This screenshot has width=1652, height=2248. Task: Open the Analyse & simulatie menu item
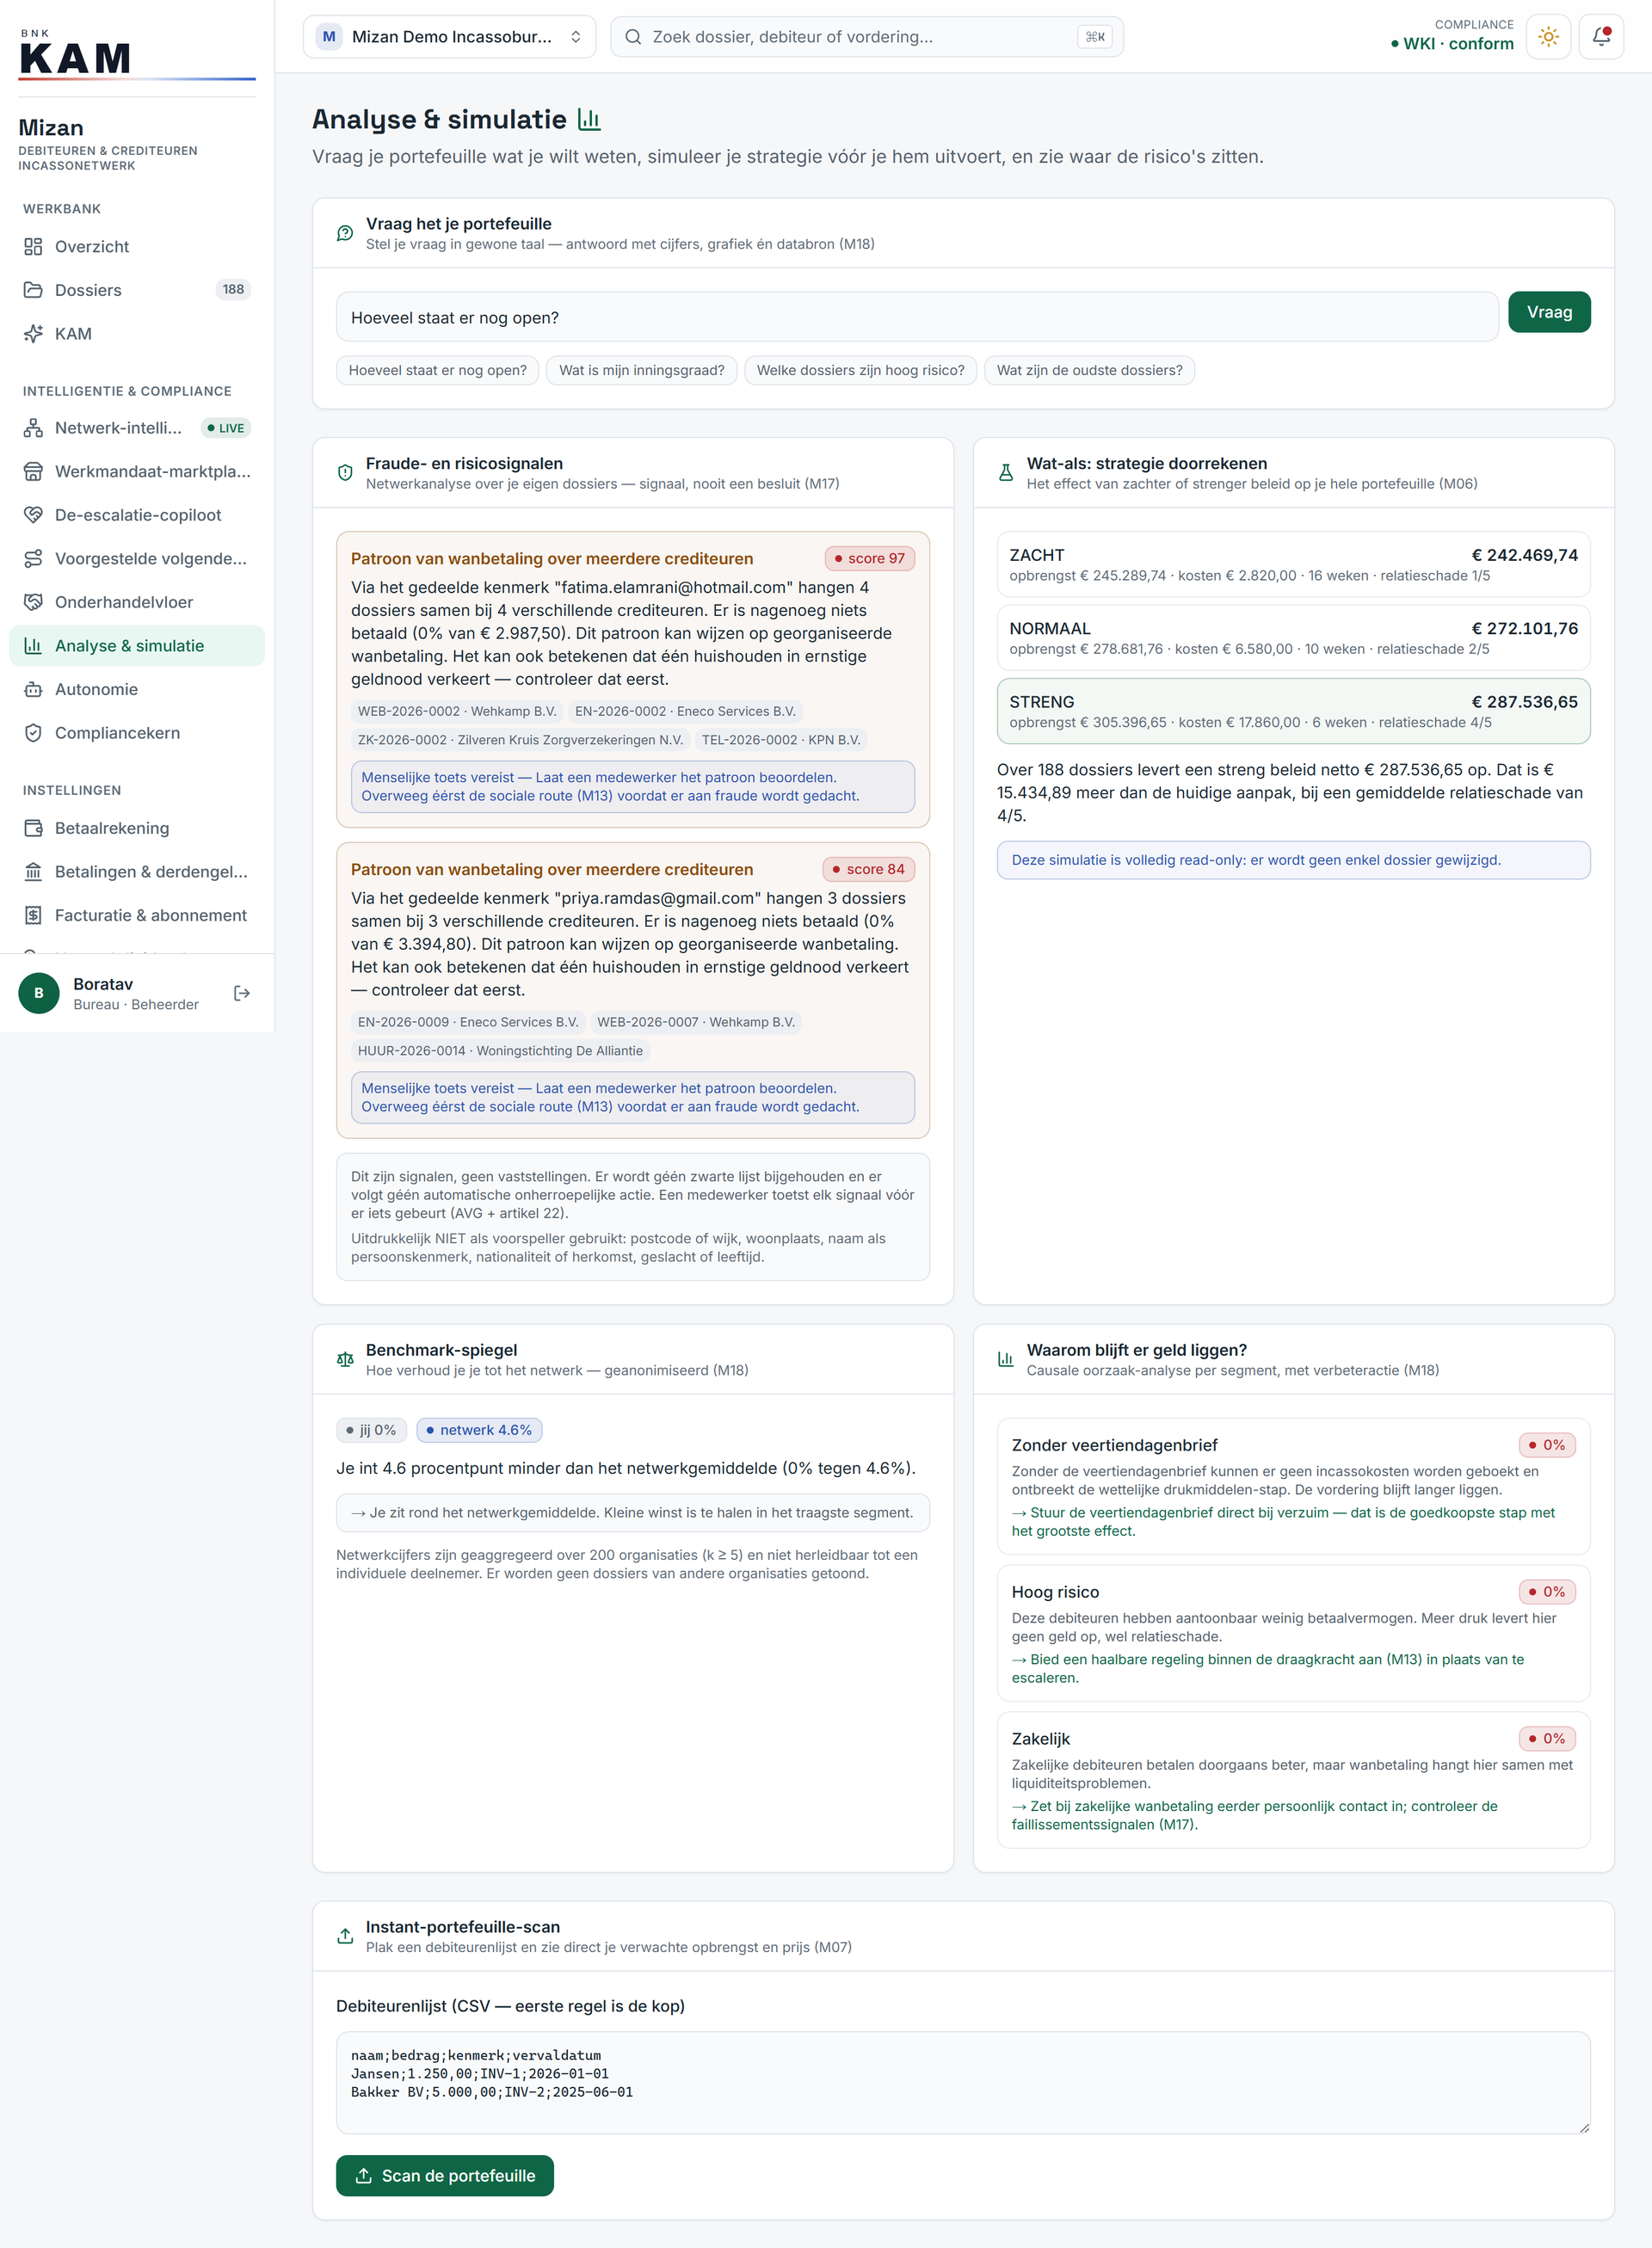pyautogui.click(x=137, y=646)
